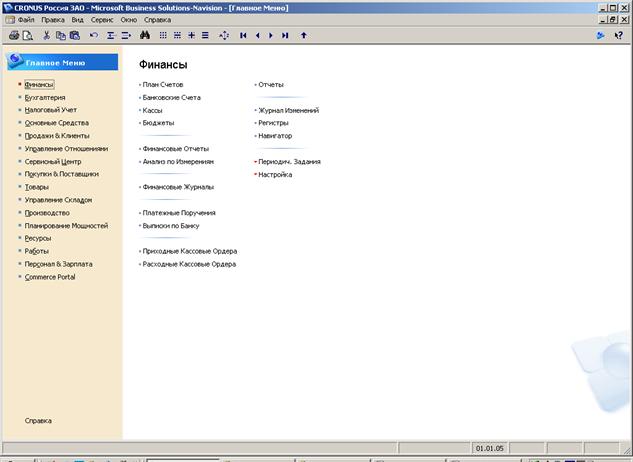The image size is (633, 462).
Task: Open План Счетов link
Action: coord(163,84)
